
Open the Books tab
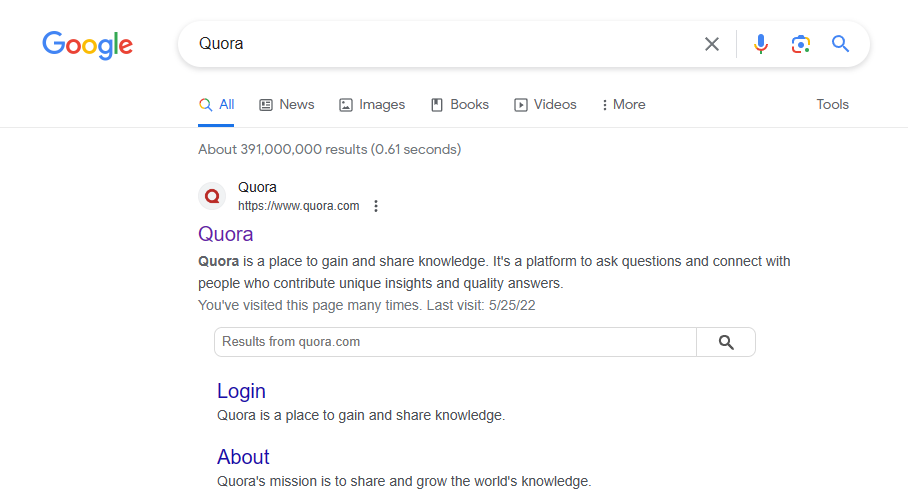click(460, 105)
